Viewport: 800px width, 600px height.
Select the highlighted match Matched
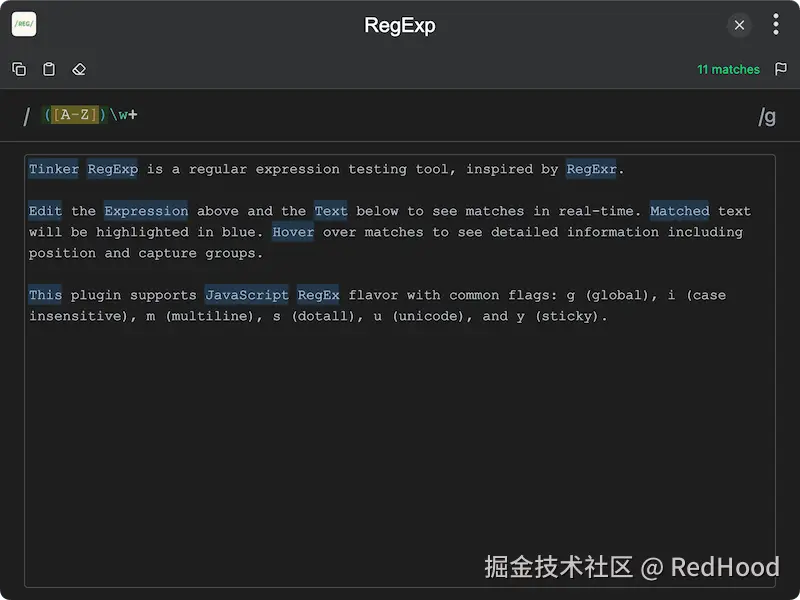680,211
